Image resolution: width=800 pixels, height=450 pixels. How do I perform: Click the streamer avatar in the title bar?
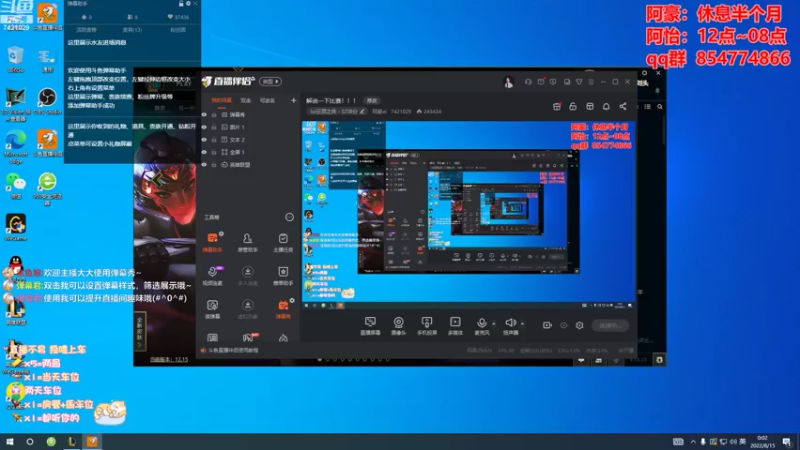pyautogui.click(x=508, y=82)
